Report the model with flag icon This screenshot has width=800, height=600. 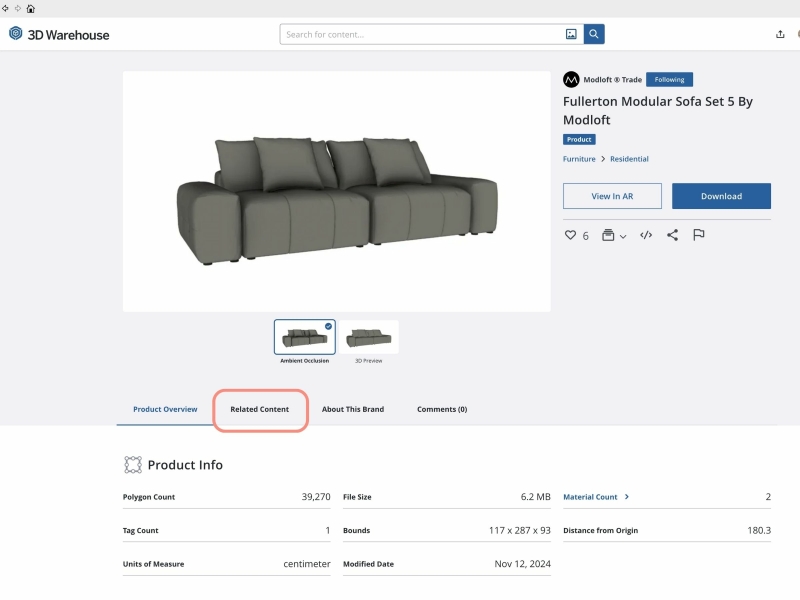pos(698,235)
